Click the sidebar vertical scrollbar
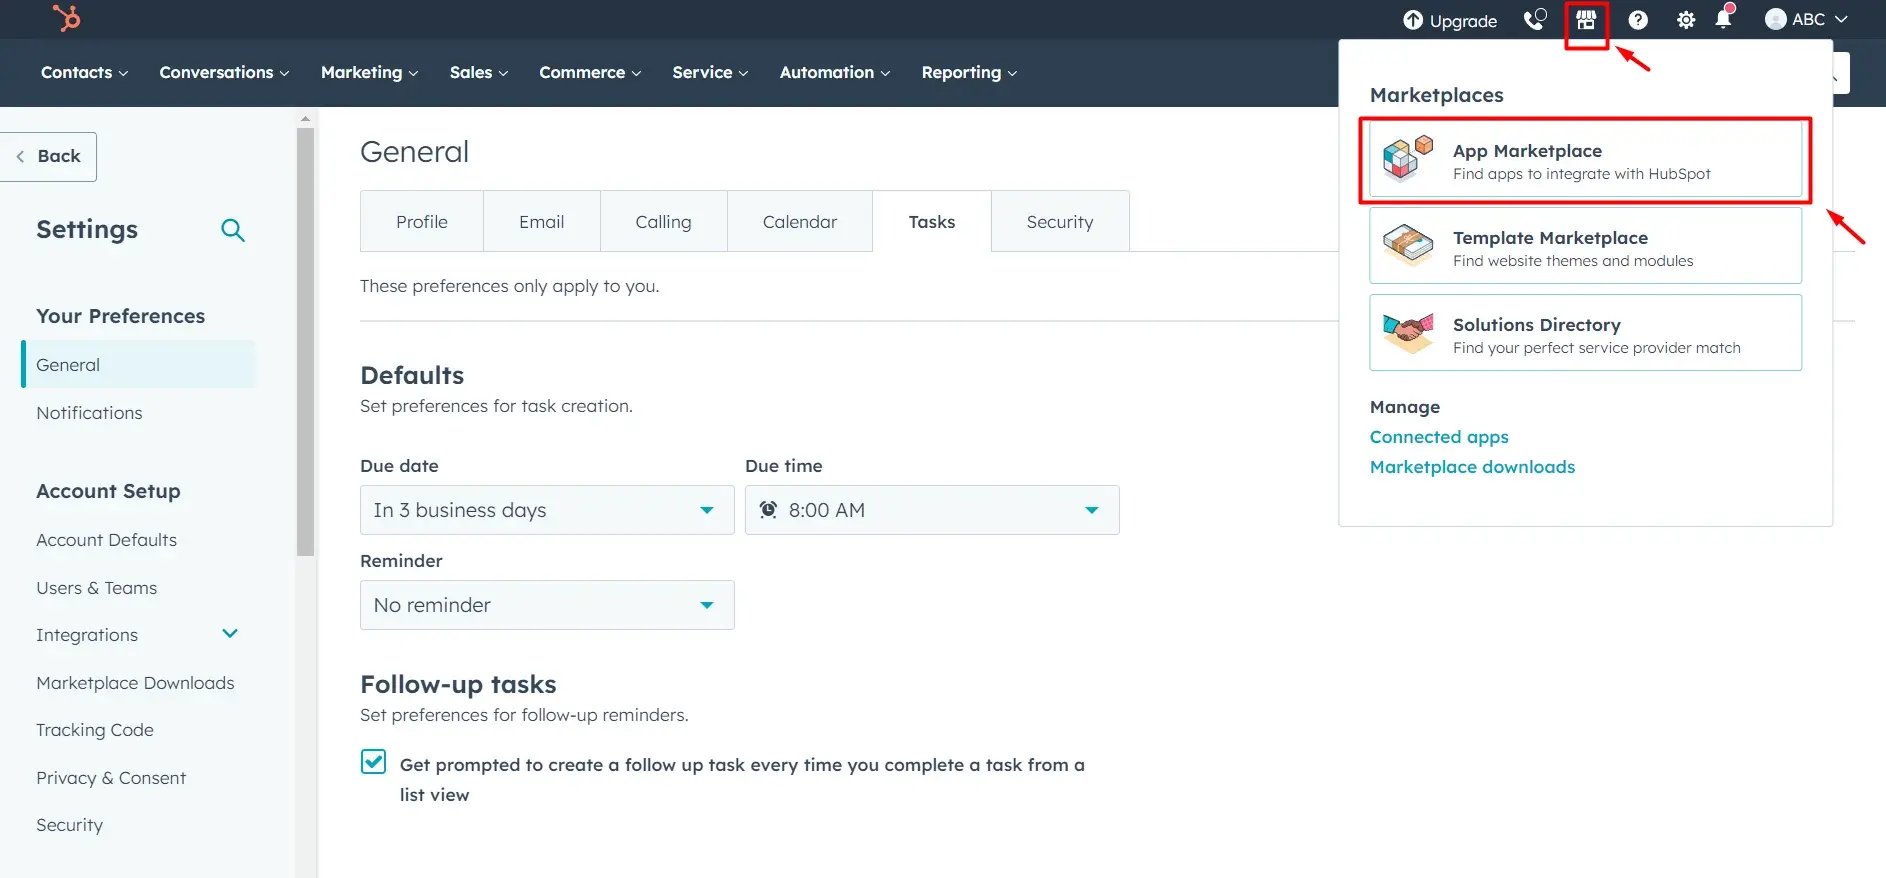Viewport: 1886px width, 878px height. click(x=306, y=340)
